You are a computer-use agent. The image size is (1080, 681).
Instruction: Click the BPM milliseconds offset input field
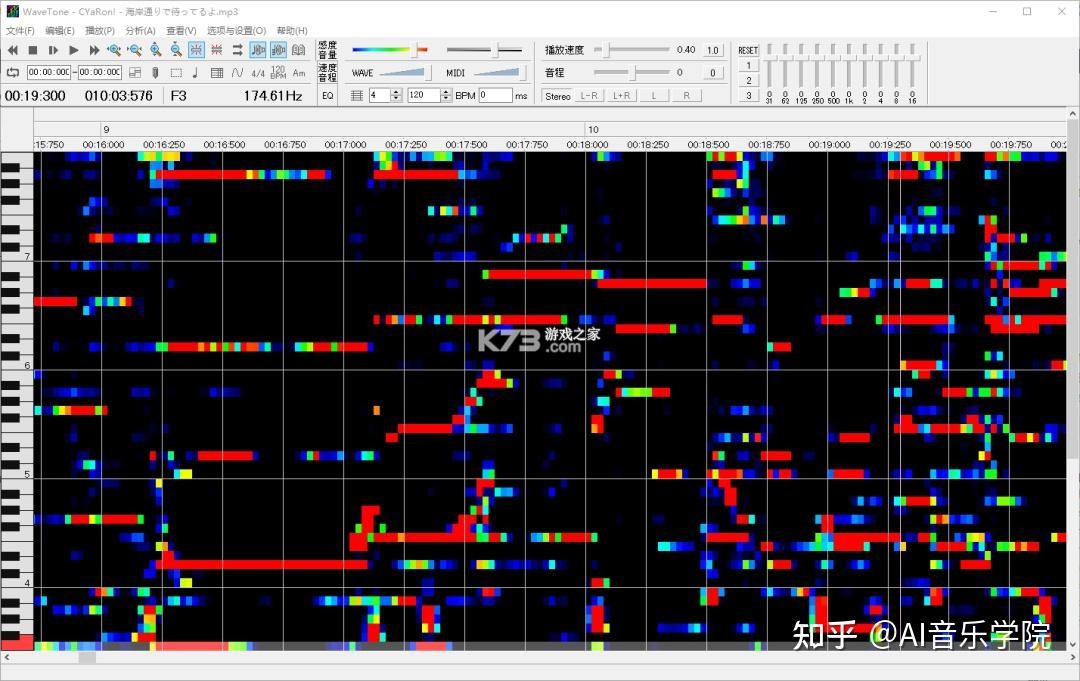(495, 96)
